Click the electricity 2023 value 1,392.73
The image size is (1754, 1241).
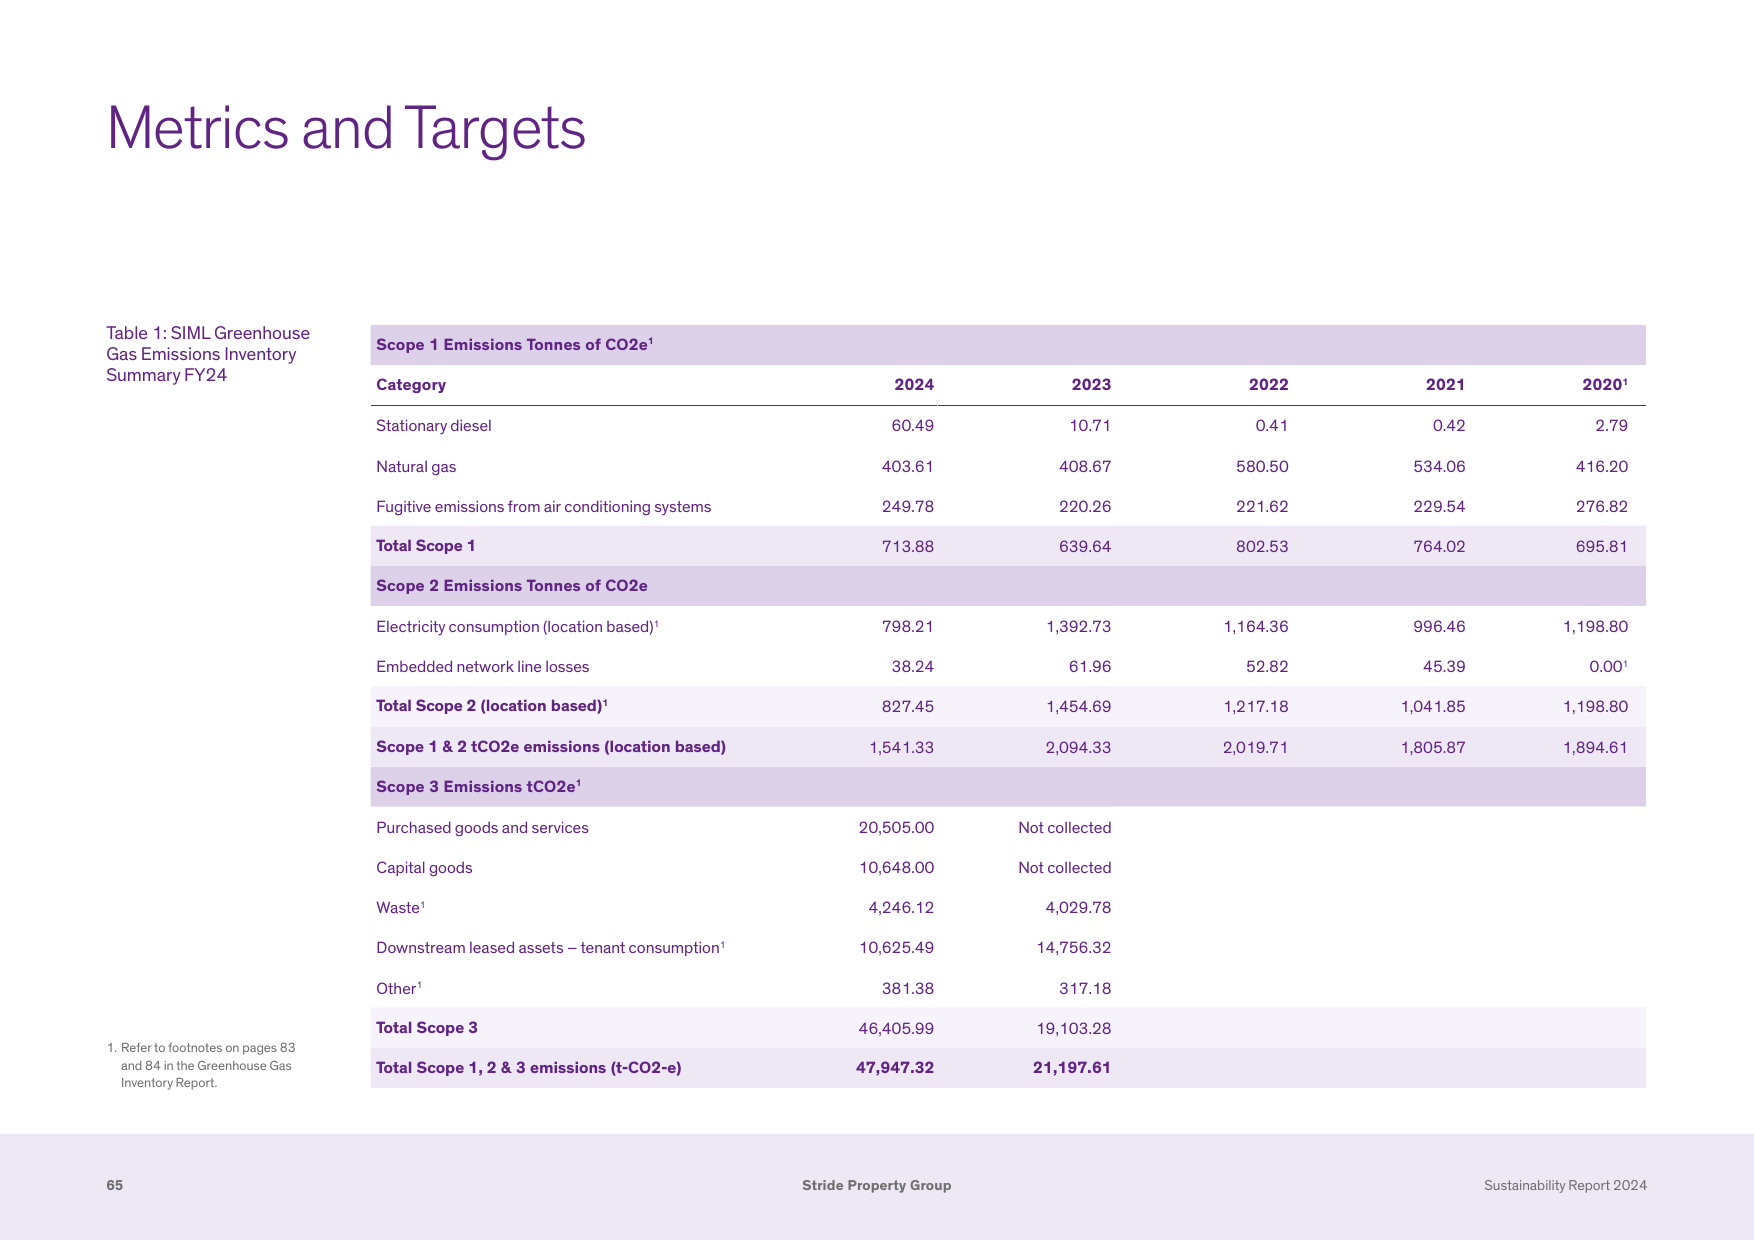1079,627
